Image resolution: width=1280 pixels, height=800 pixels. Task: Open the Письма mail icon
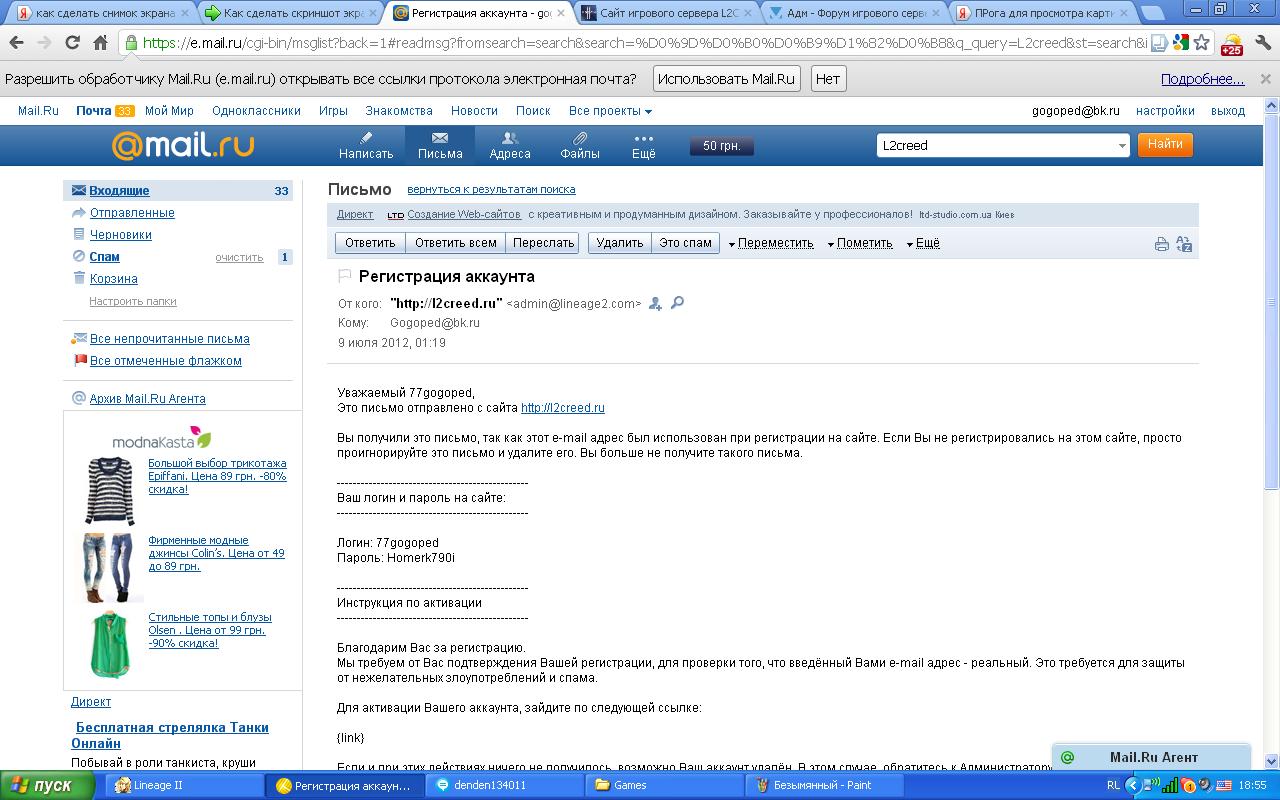click(440, 146)
